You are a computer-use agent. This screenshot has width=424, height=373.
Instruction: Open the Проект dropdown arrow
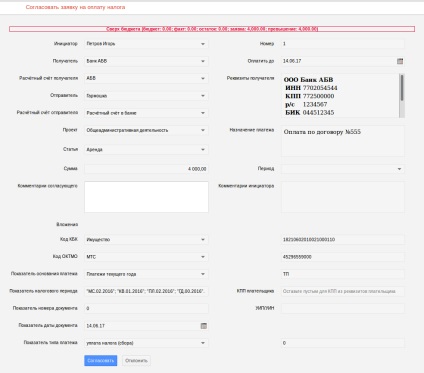[x=203, y=130]
